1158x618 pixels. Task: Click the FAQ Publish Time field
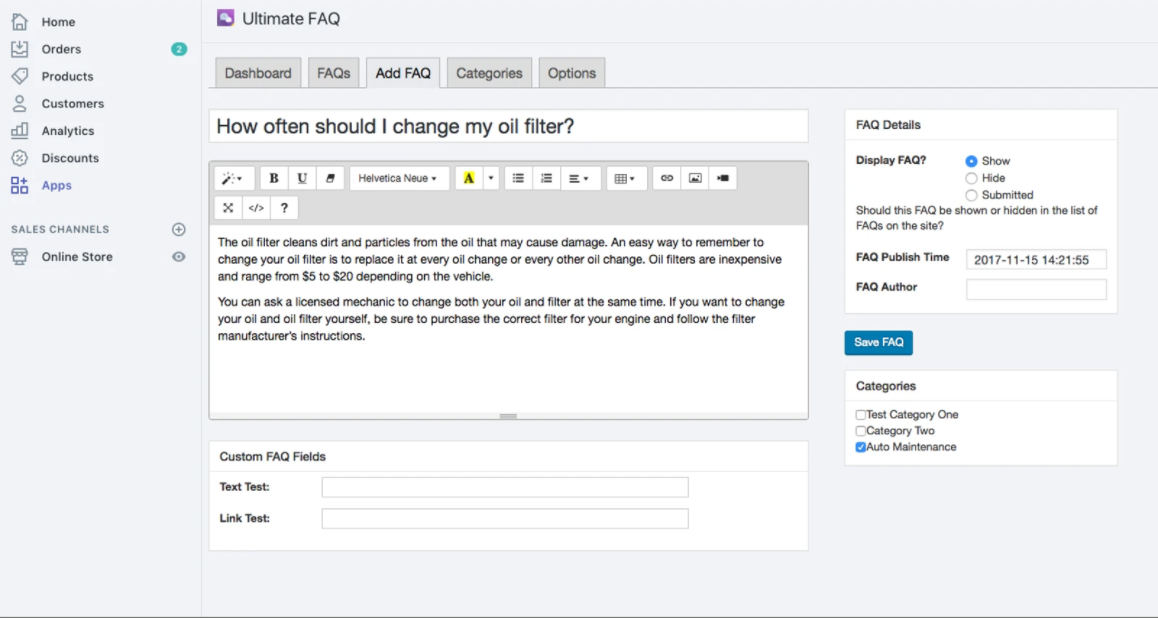1036,260
